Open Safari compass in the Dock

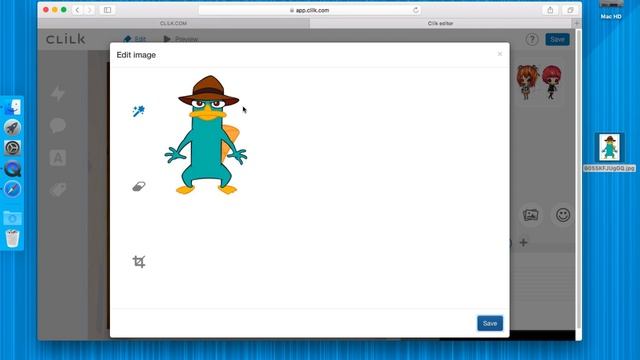(12, 189)
